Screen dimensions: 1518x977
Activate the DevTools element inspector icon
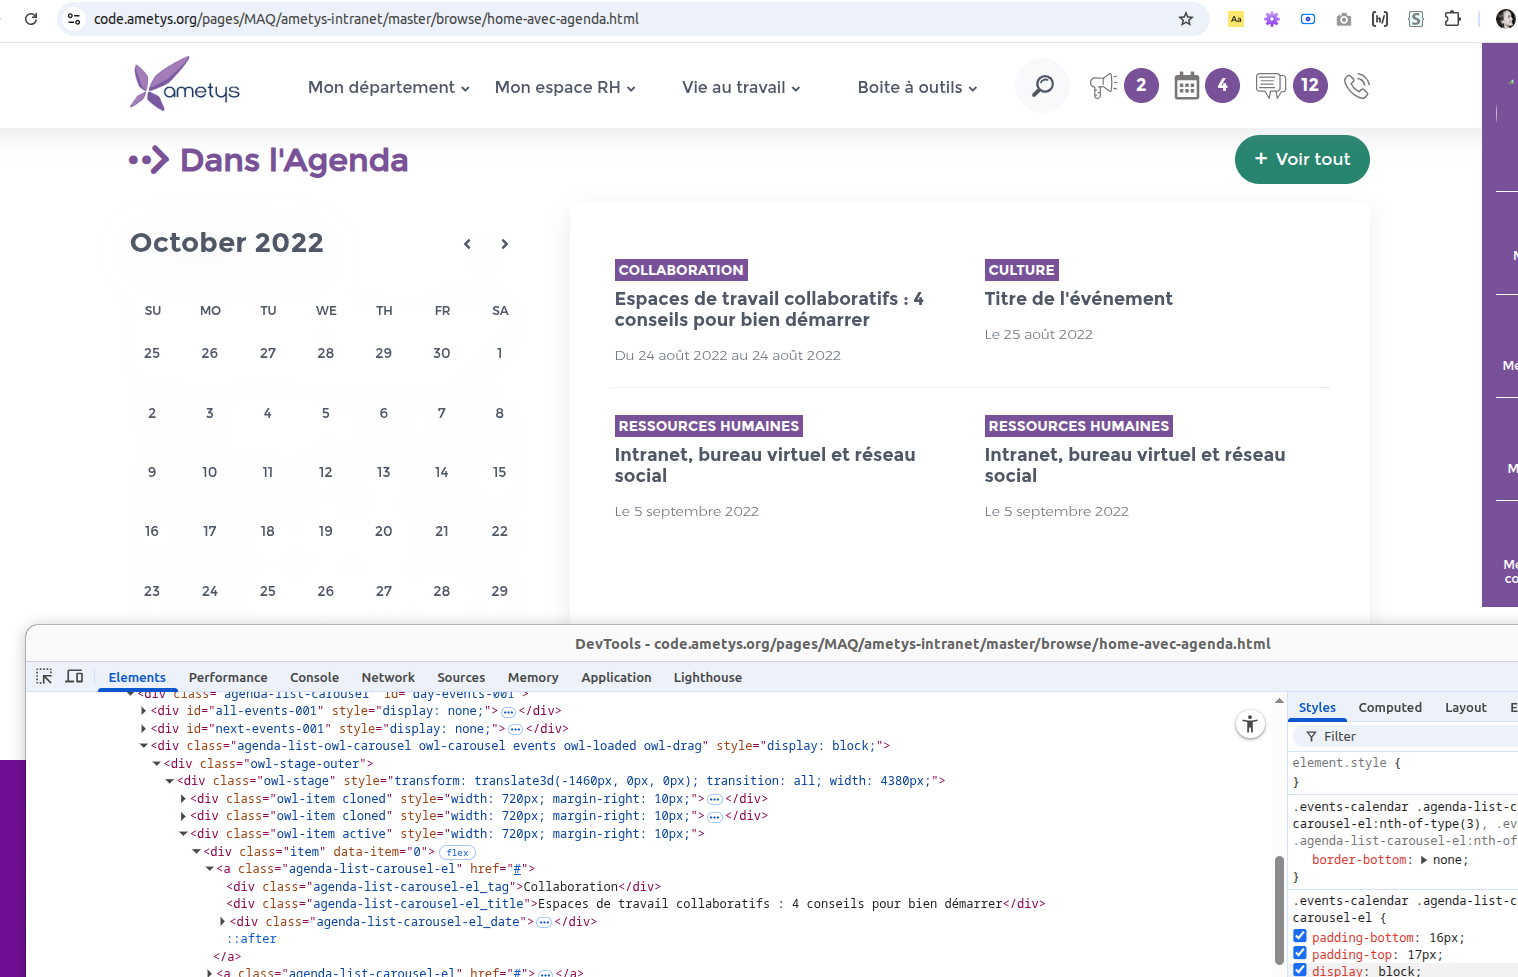[44, 677]
